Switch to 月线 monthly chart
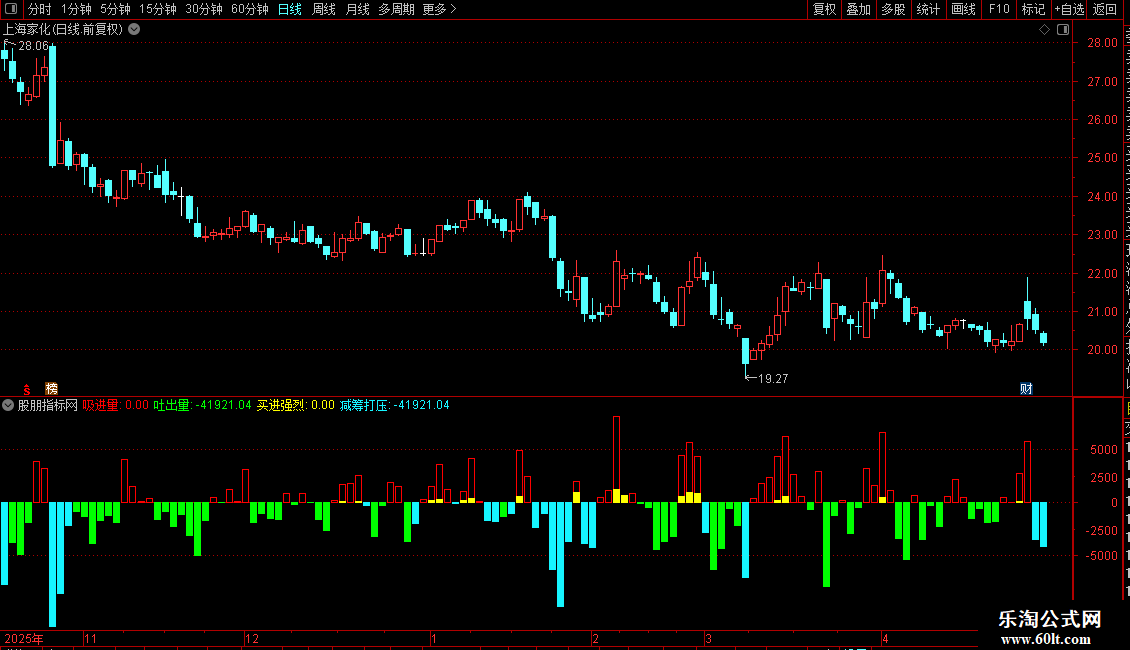 tap(357, 9)
